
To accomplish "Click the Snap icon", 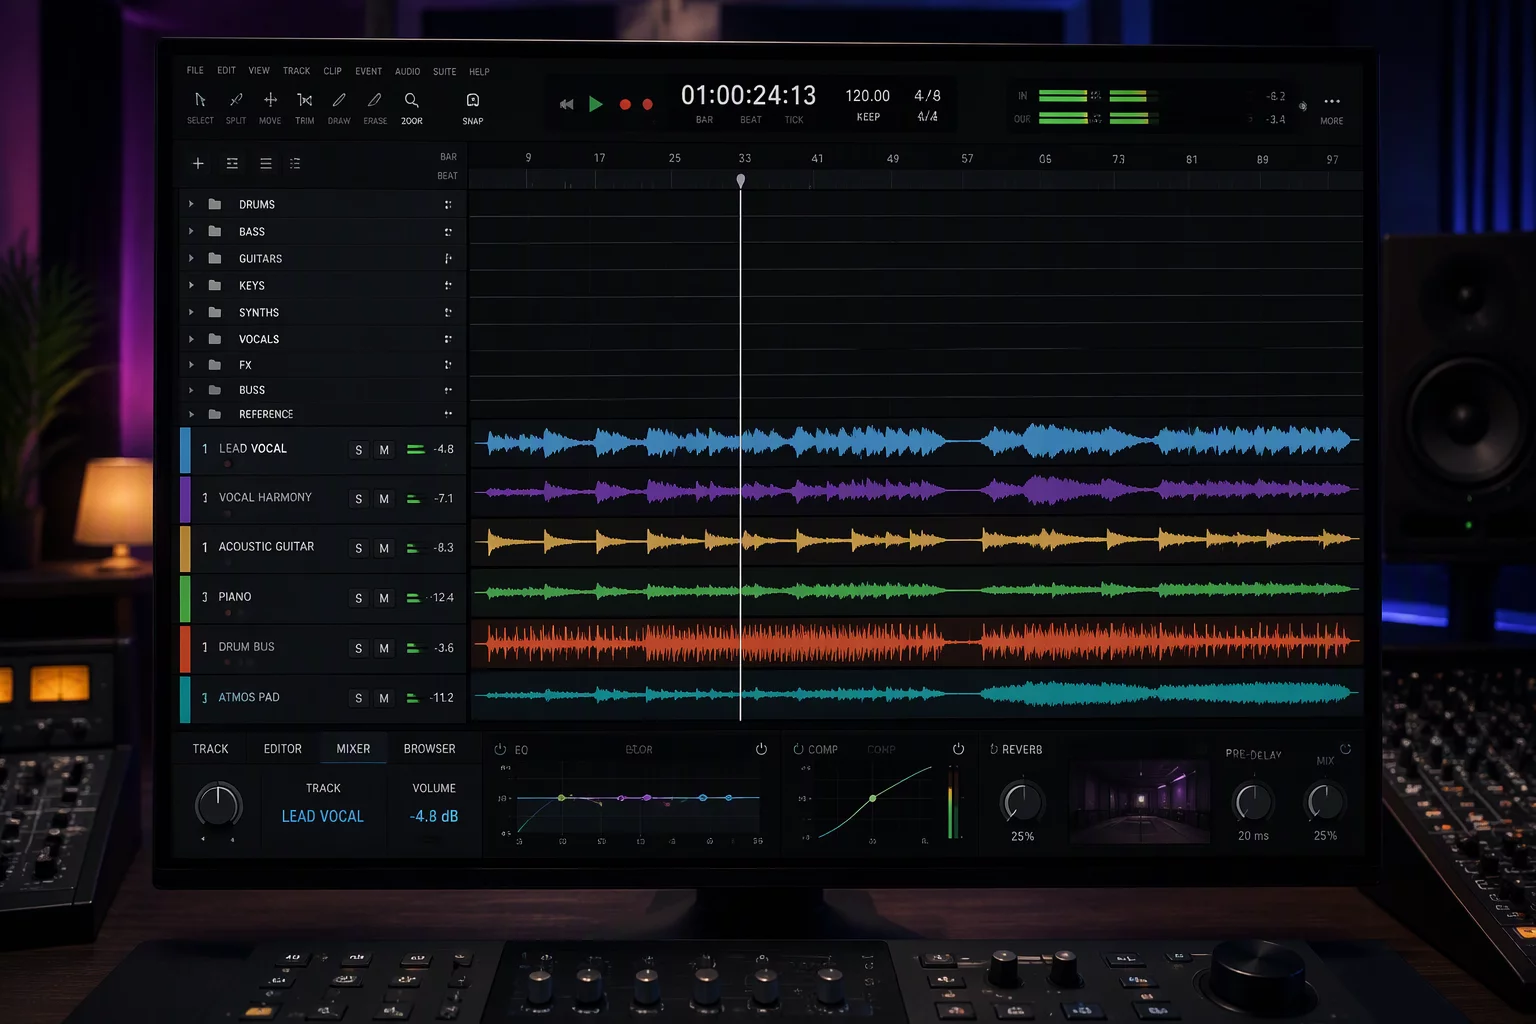I will 473,100.
